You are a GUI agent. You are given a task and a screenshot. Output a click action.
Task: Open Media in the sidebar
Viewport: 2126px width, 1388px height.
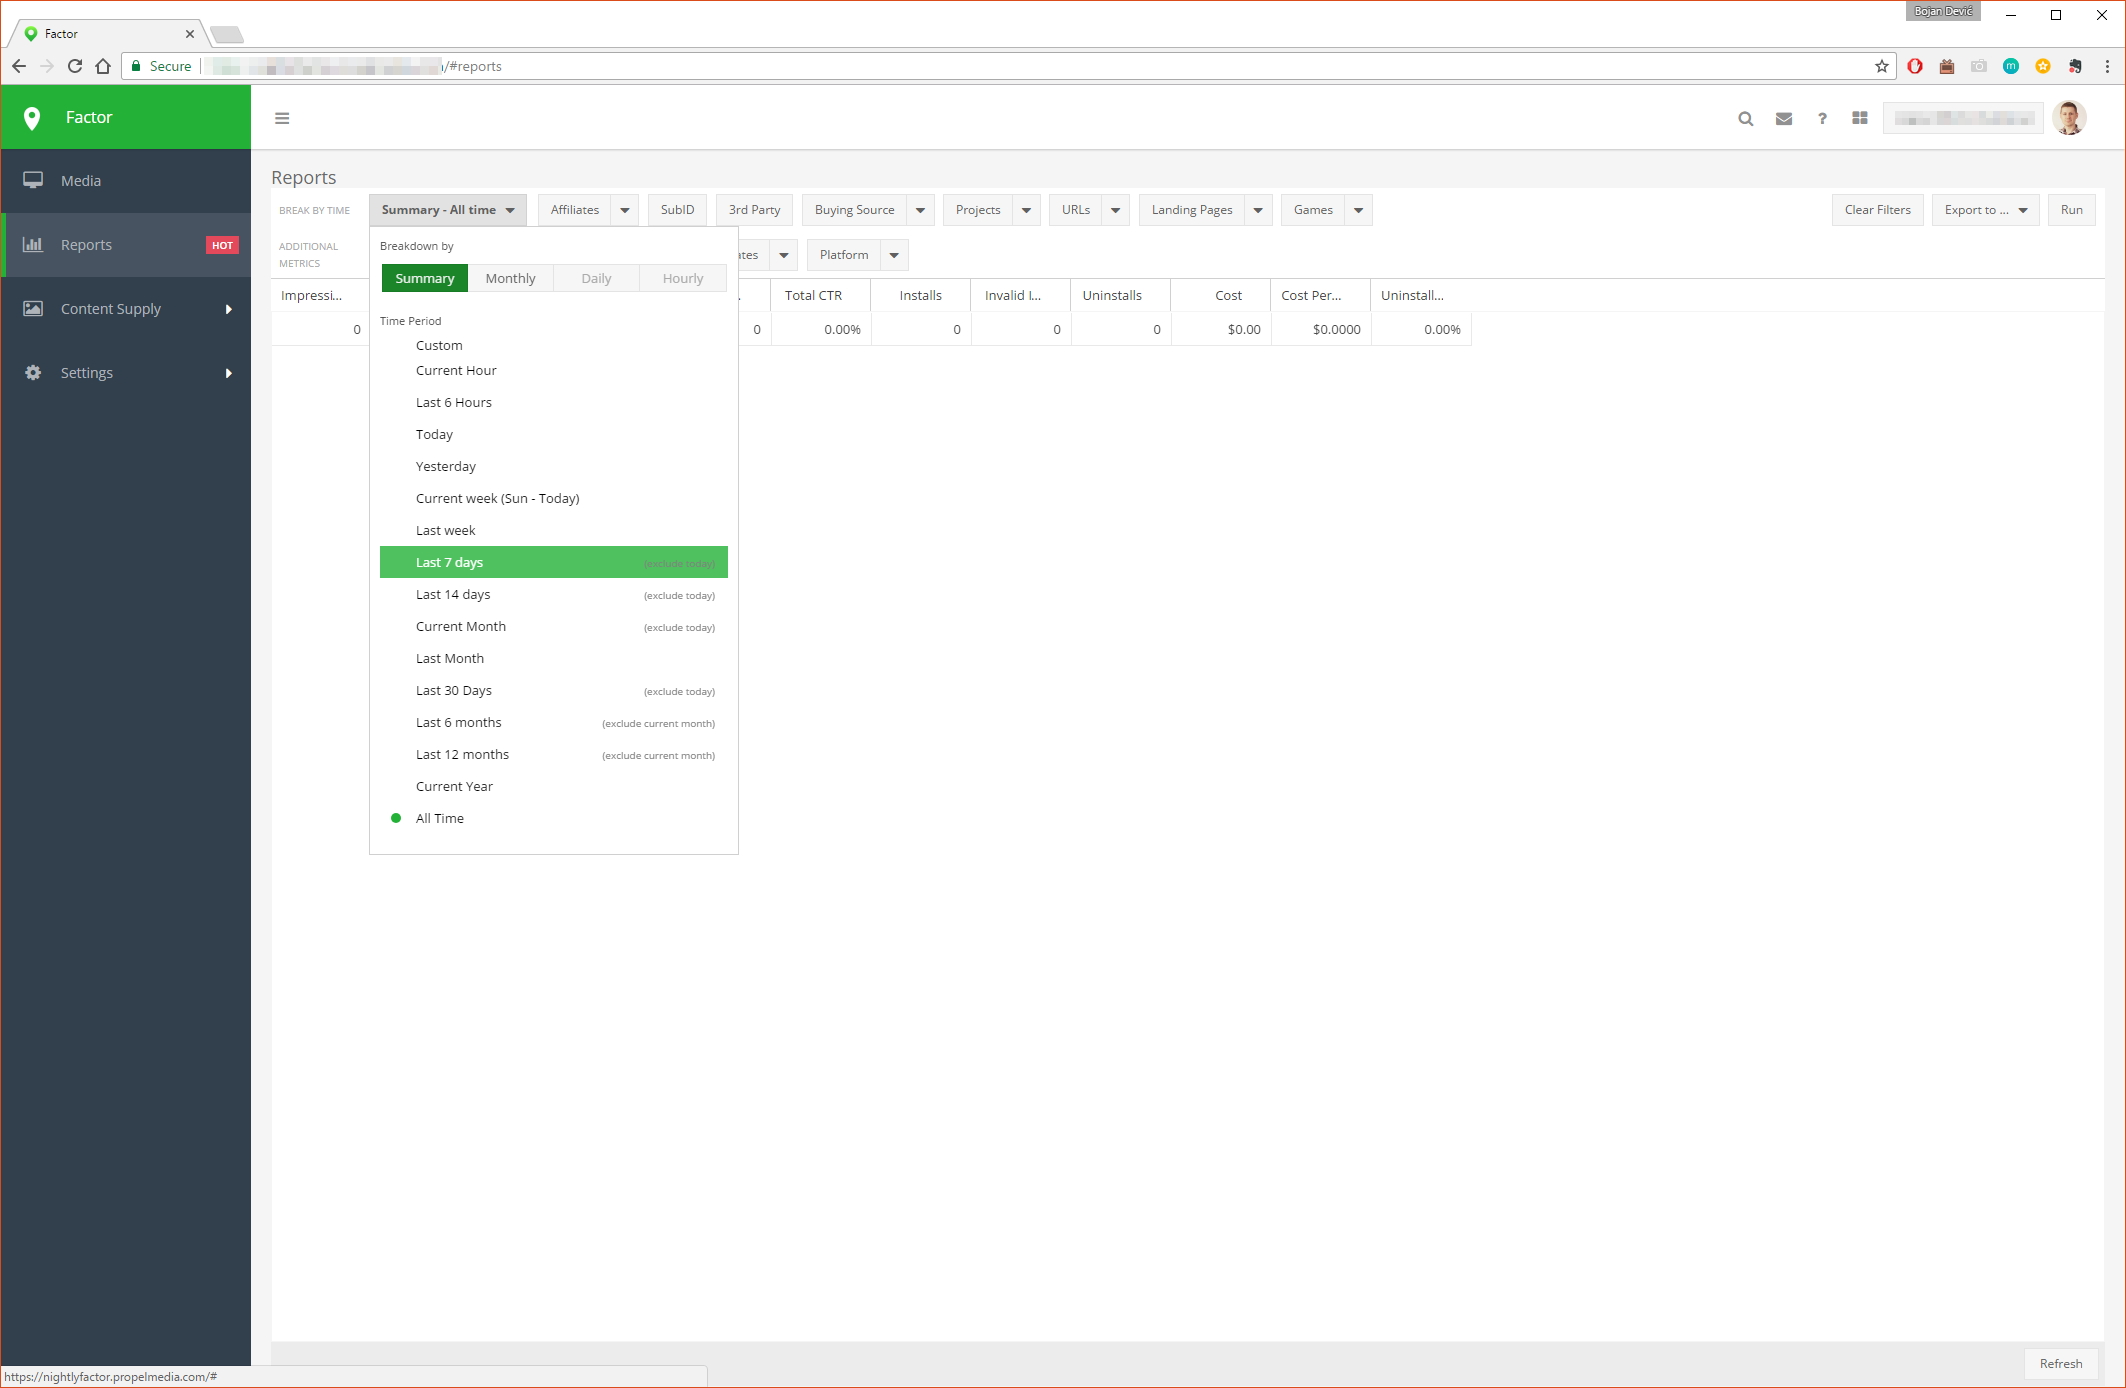tap(81, 181)
